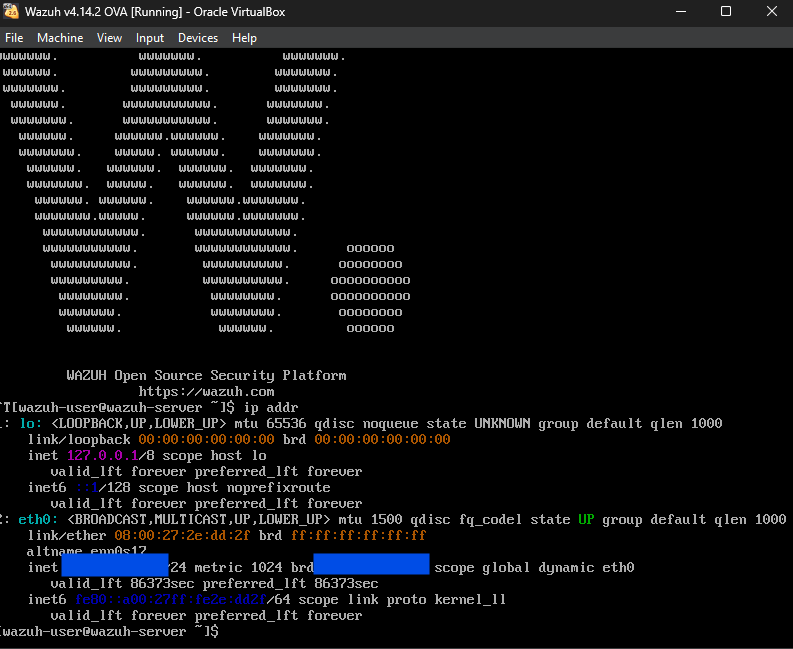The image size is (793, 649).
Task: Open the Input menu
Action: pos(150,38)
